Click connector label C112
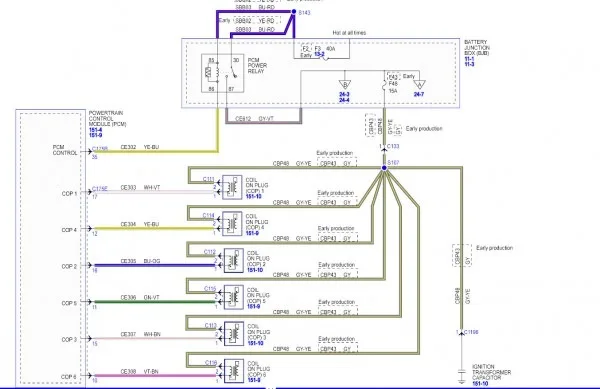 [210, 252]
